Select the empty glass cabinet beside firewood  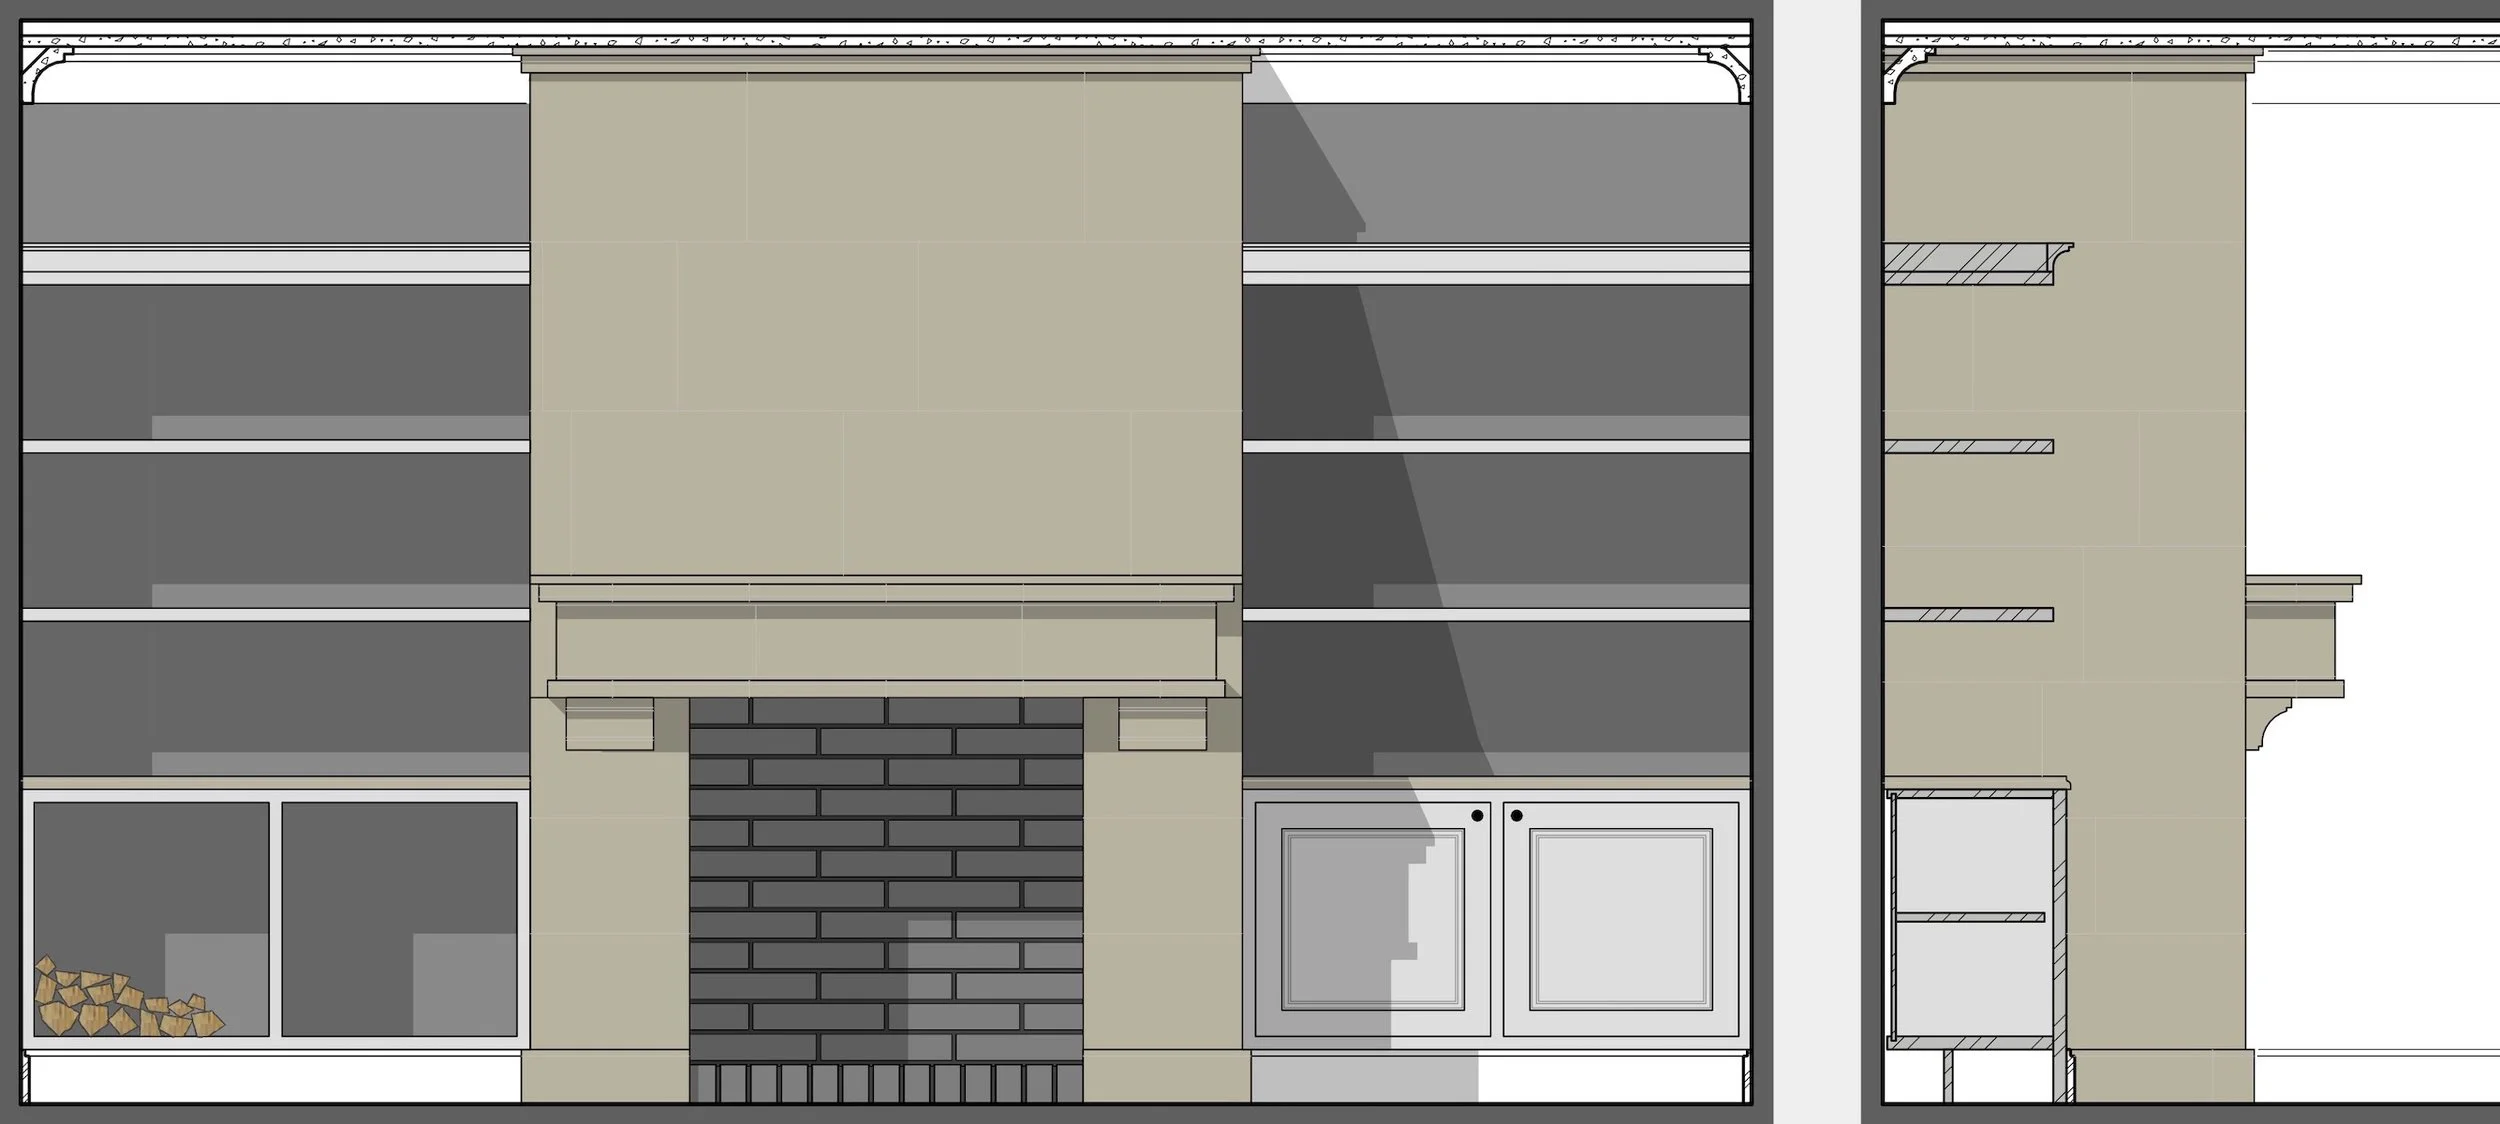[399, 918]
